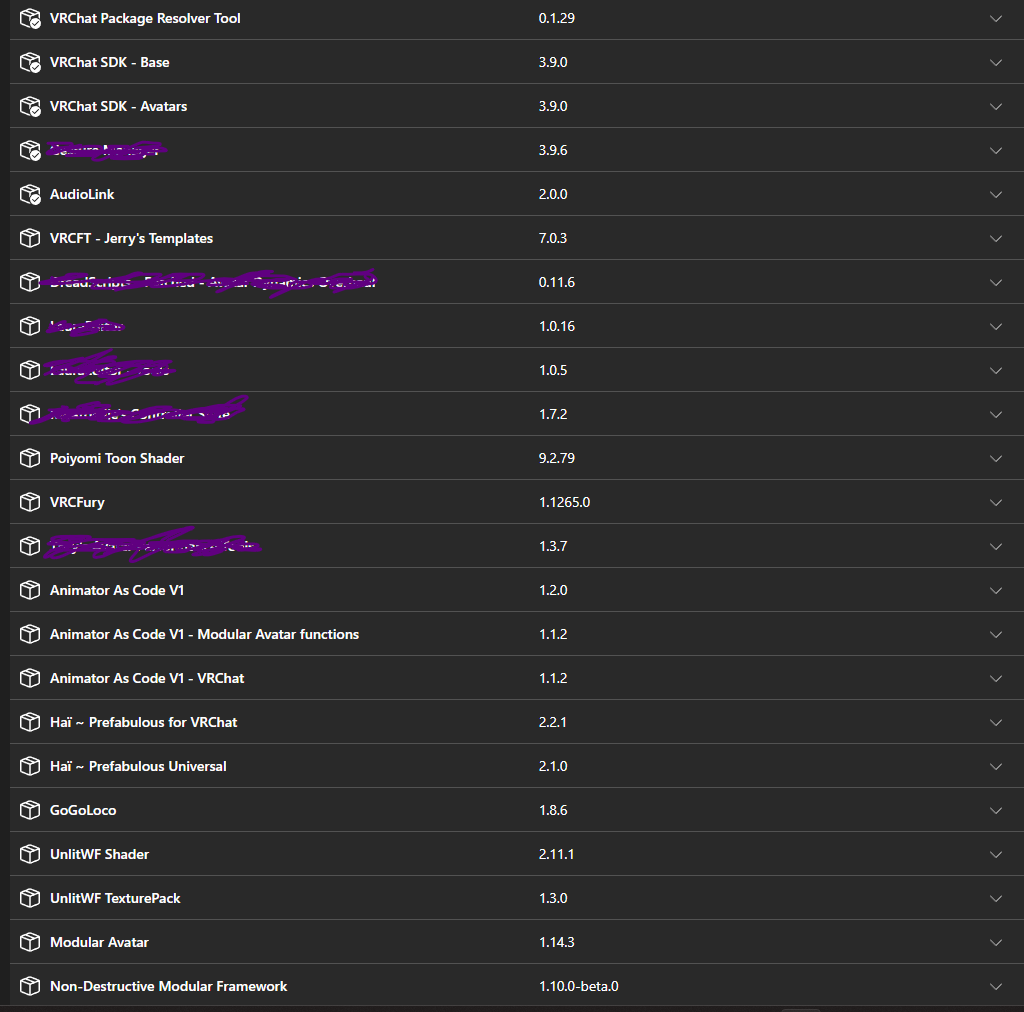Click package icon in version 3.9.6 row
The width and height of the screenshot is (1024, 1012).
30,151
